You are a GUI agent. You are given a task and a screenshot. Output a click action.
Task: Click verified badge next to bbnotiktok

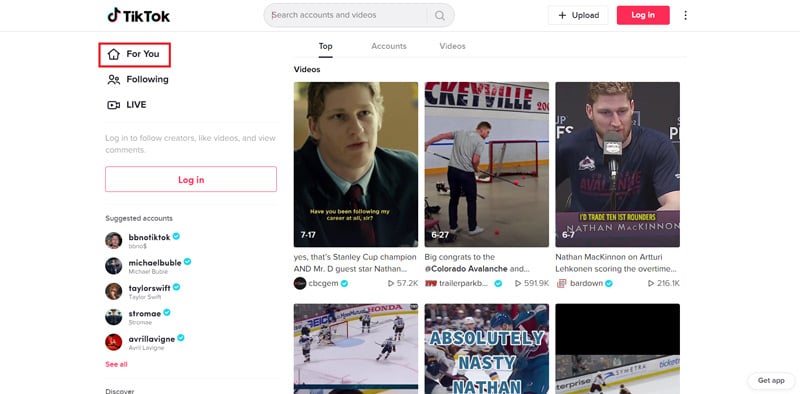tap(176, 236)
